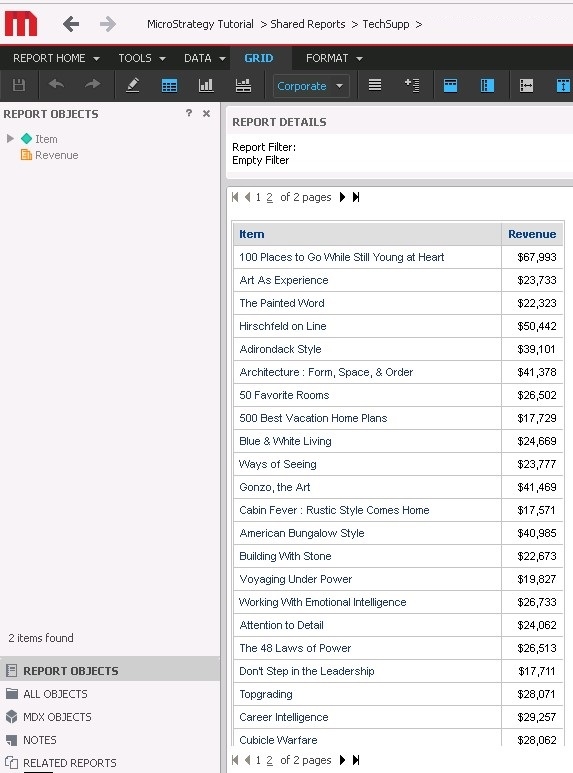Open the RELATED REPORTS section
The width and height of the screenshot is (573, 773).
pos(110,763)
